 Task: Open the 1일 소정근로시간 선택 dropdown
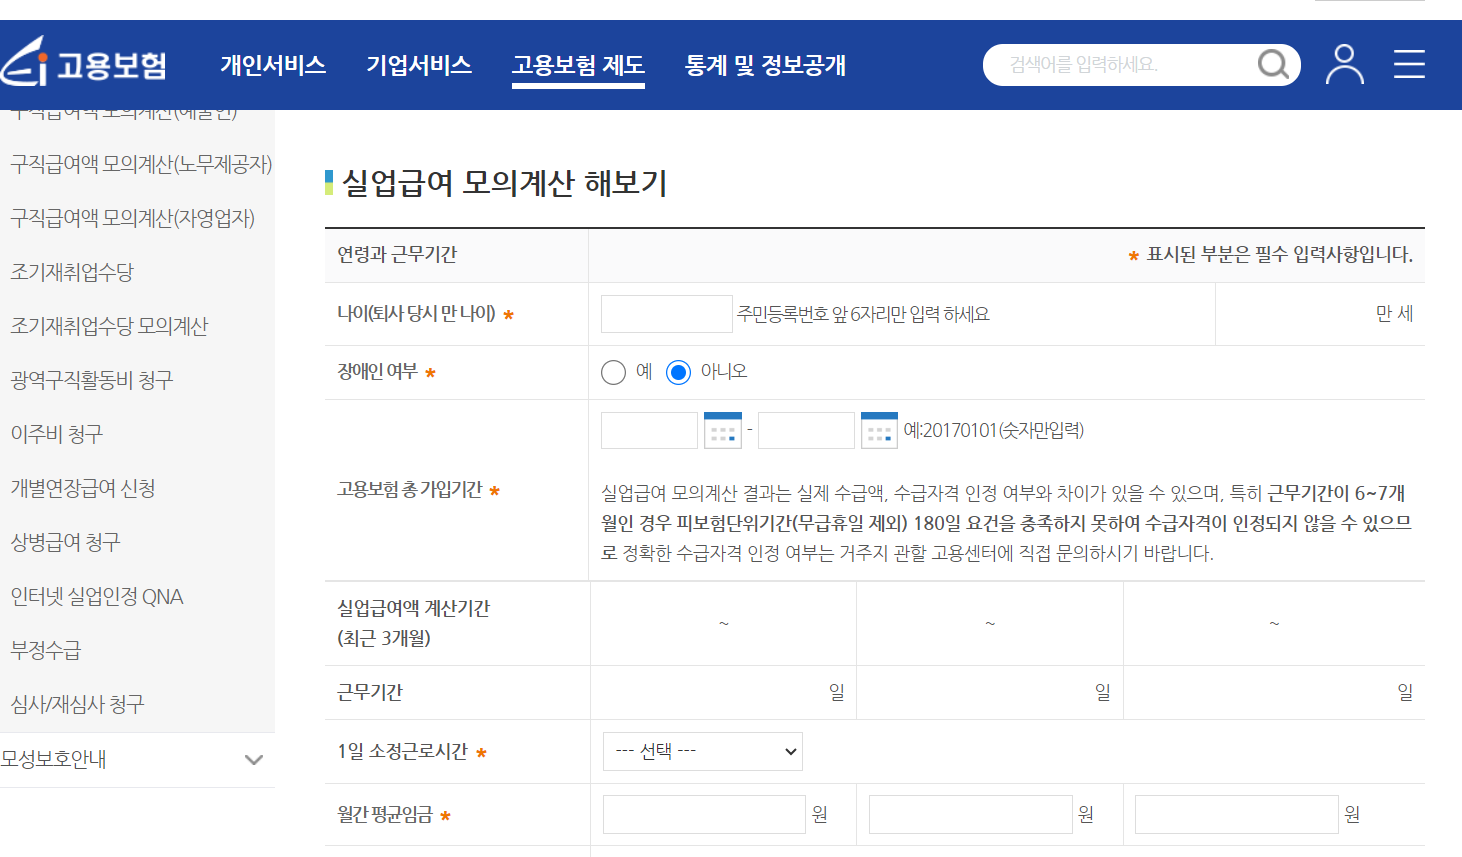coord(702,751)
